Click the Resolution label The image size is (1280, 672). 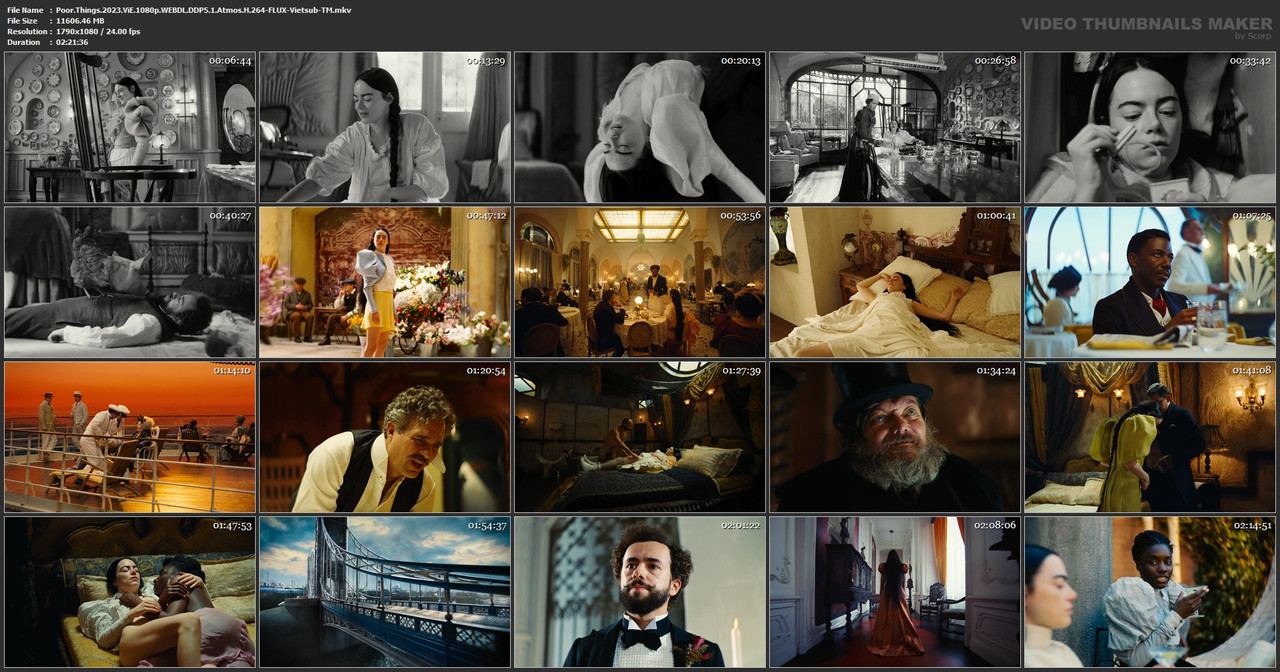point(25,32)
